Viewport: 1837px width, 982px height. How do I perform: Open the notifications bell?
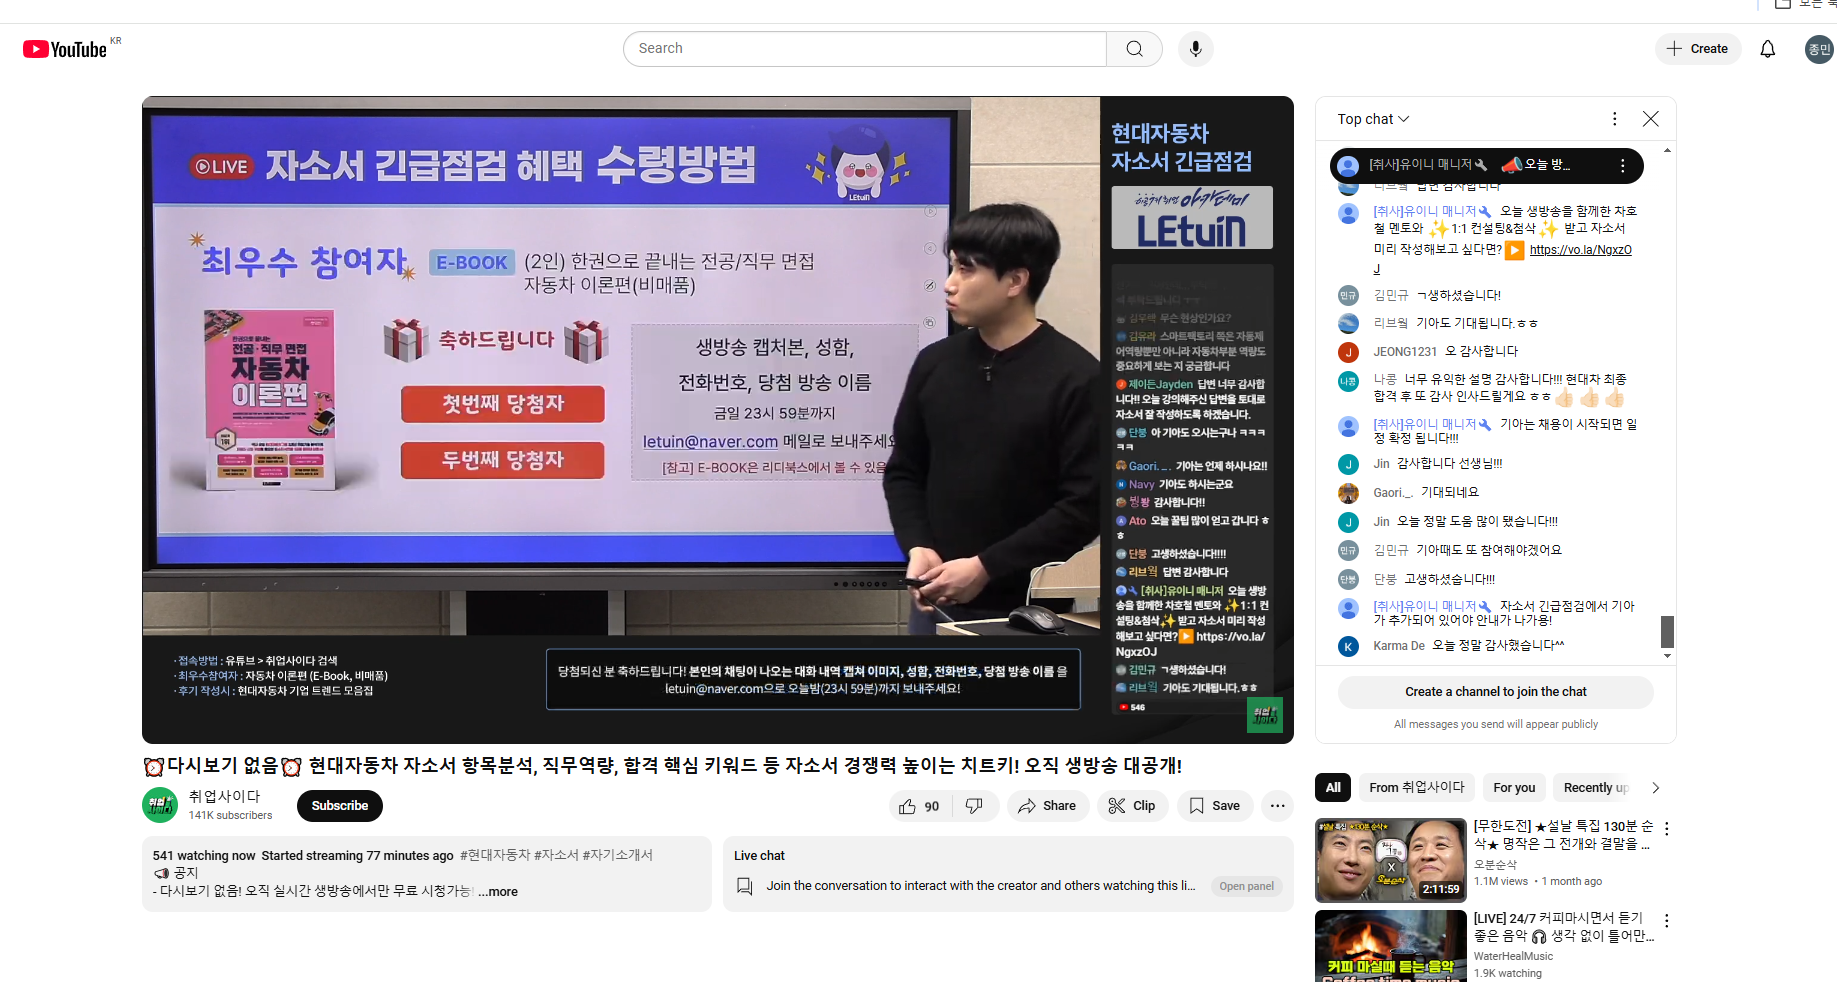[x=1767, y=49]
